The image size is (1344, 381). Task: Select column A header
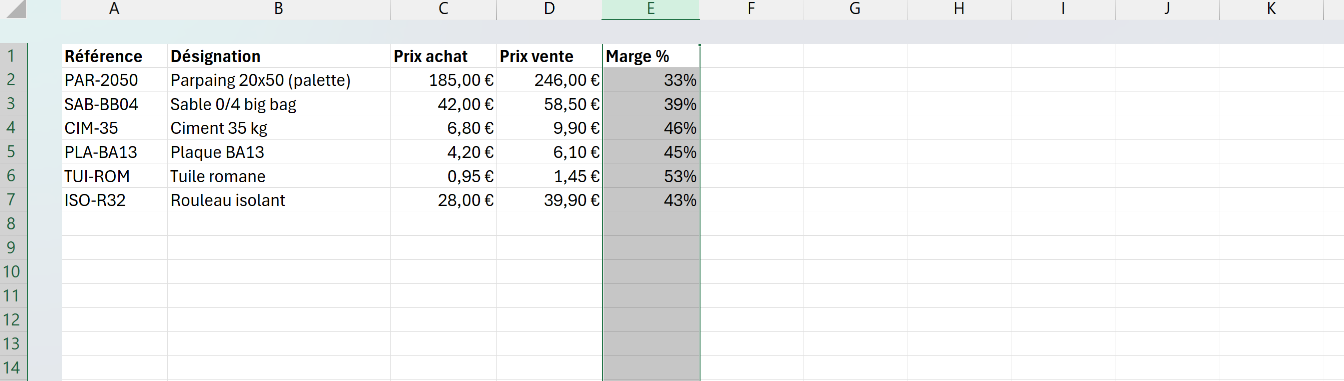point(114,9)
